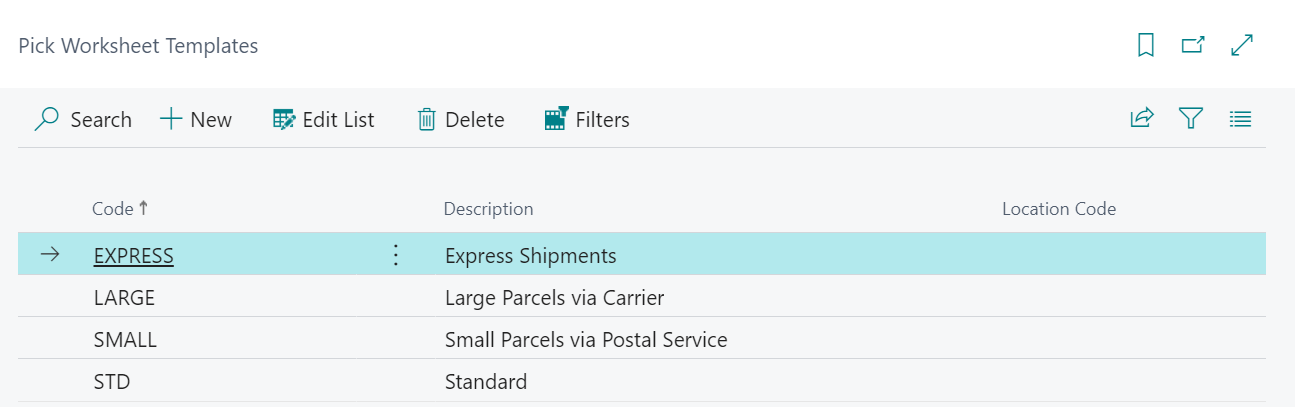Screen dimensions: 1295x407
Task: Show more options for EXPRESS row
Action: (x=395, y=256)
